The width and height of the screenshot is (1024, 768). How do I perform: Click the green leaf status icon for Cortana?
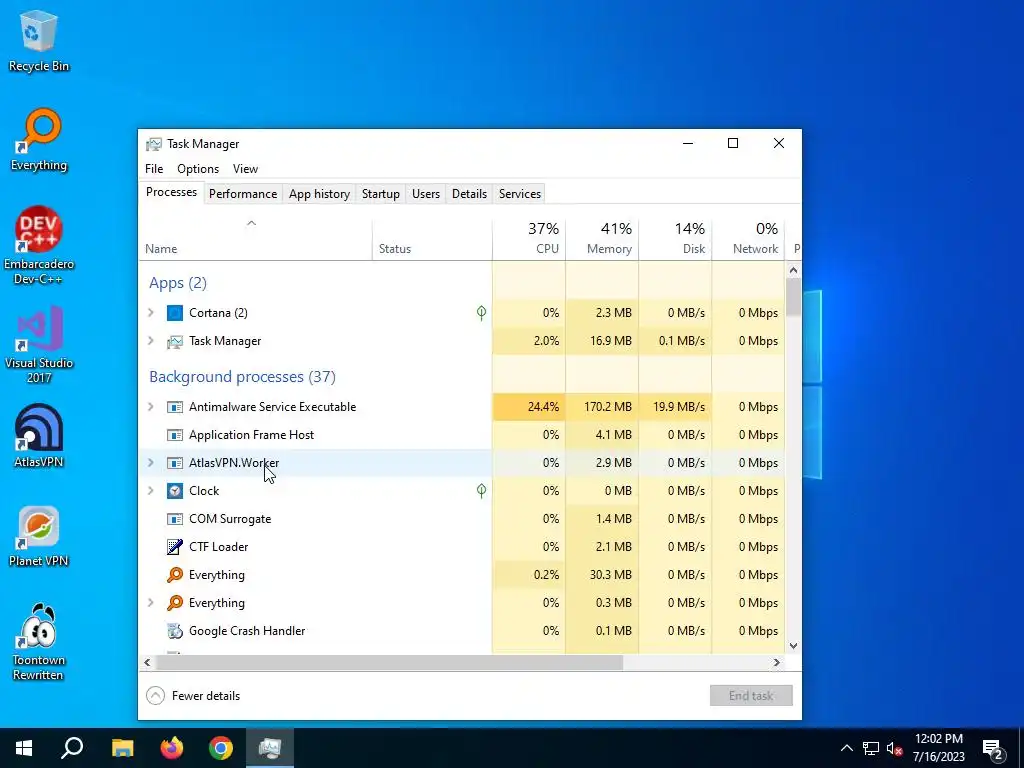point(481,313)
